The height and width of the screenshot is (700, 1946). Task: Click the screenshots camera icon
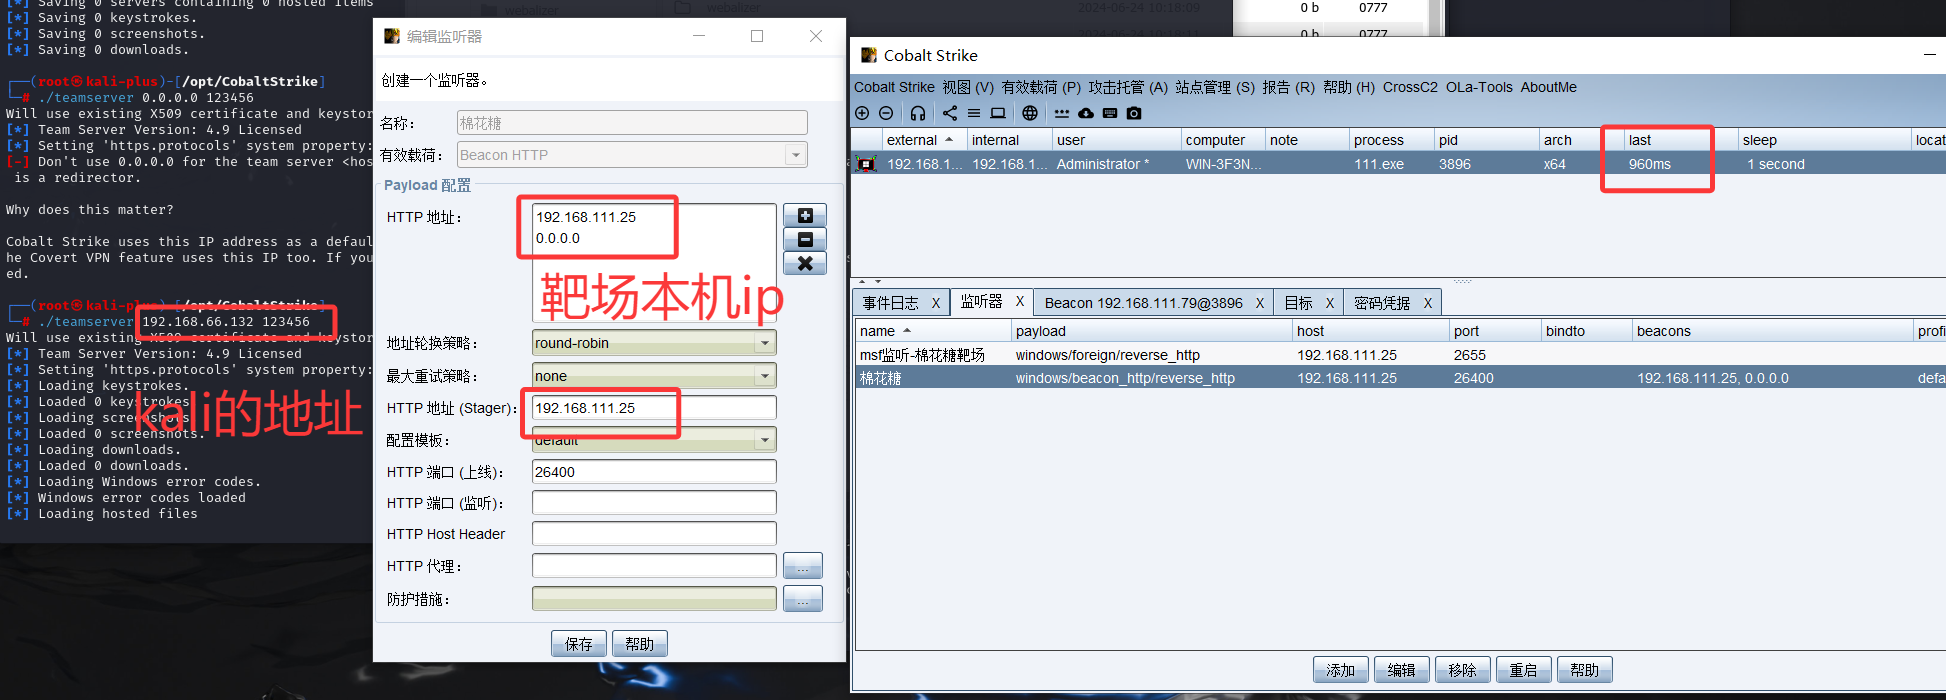coord(1134,113)
